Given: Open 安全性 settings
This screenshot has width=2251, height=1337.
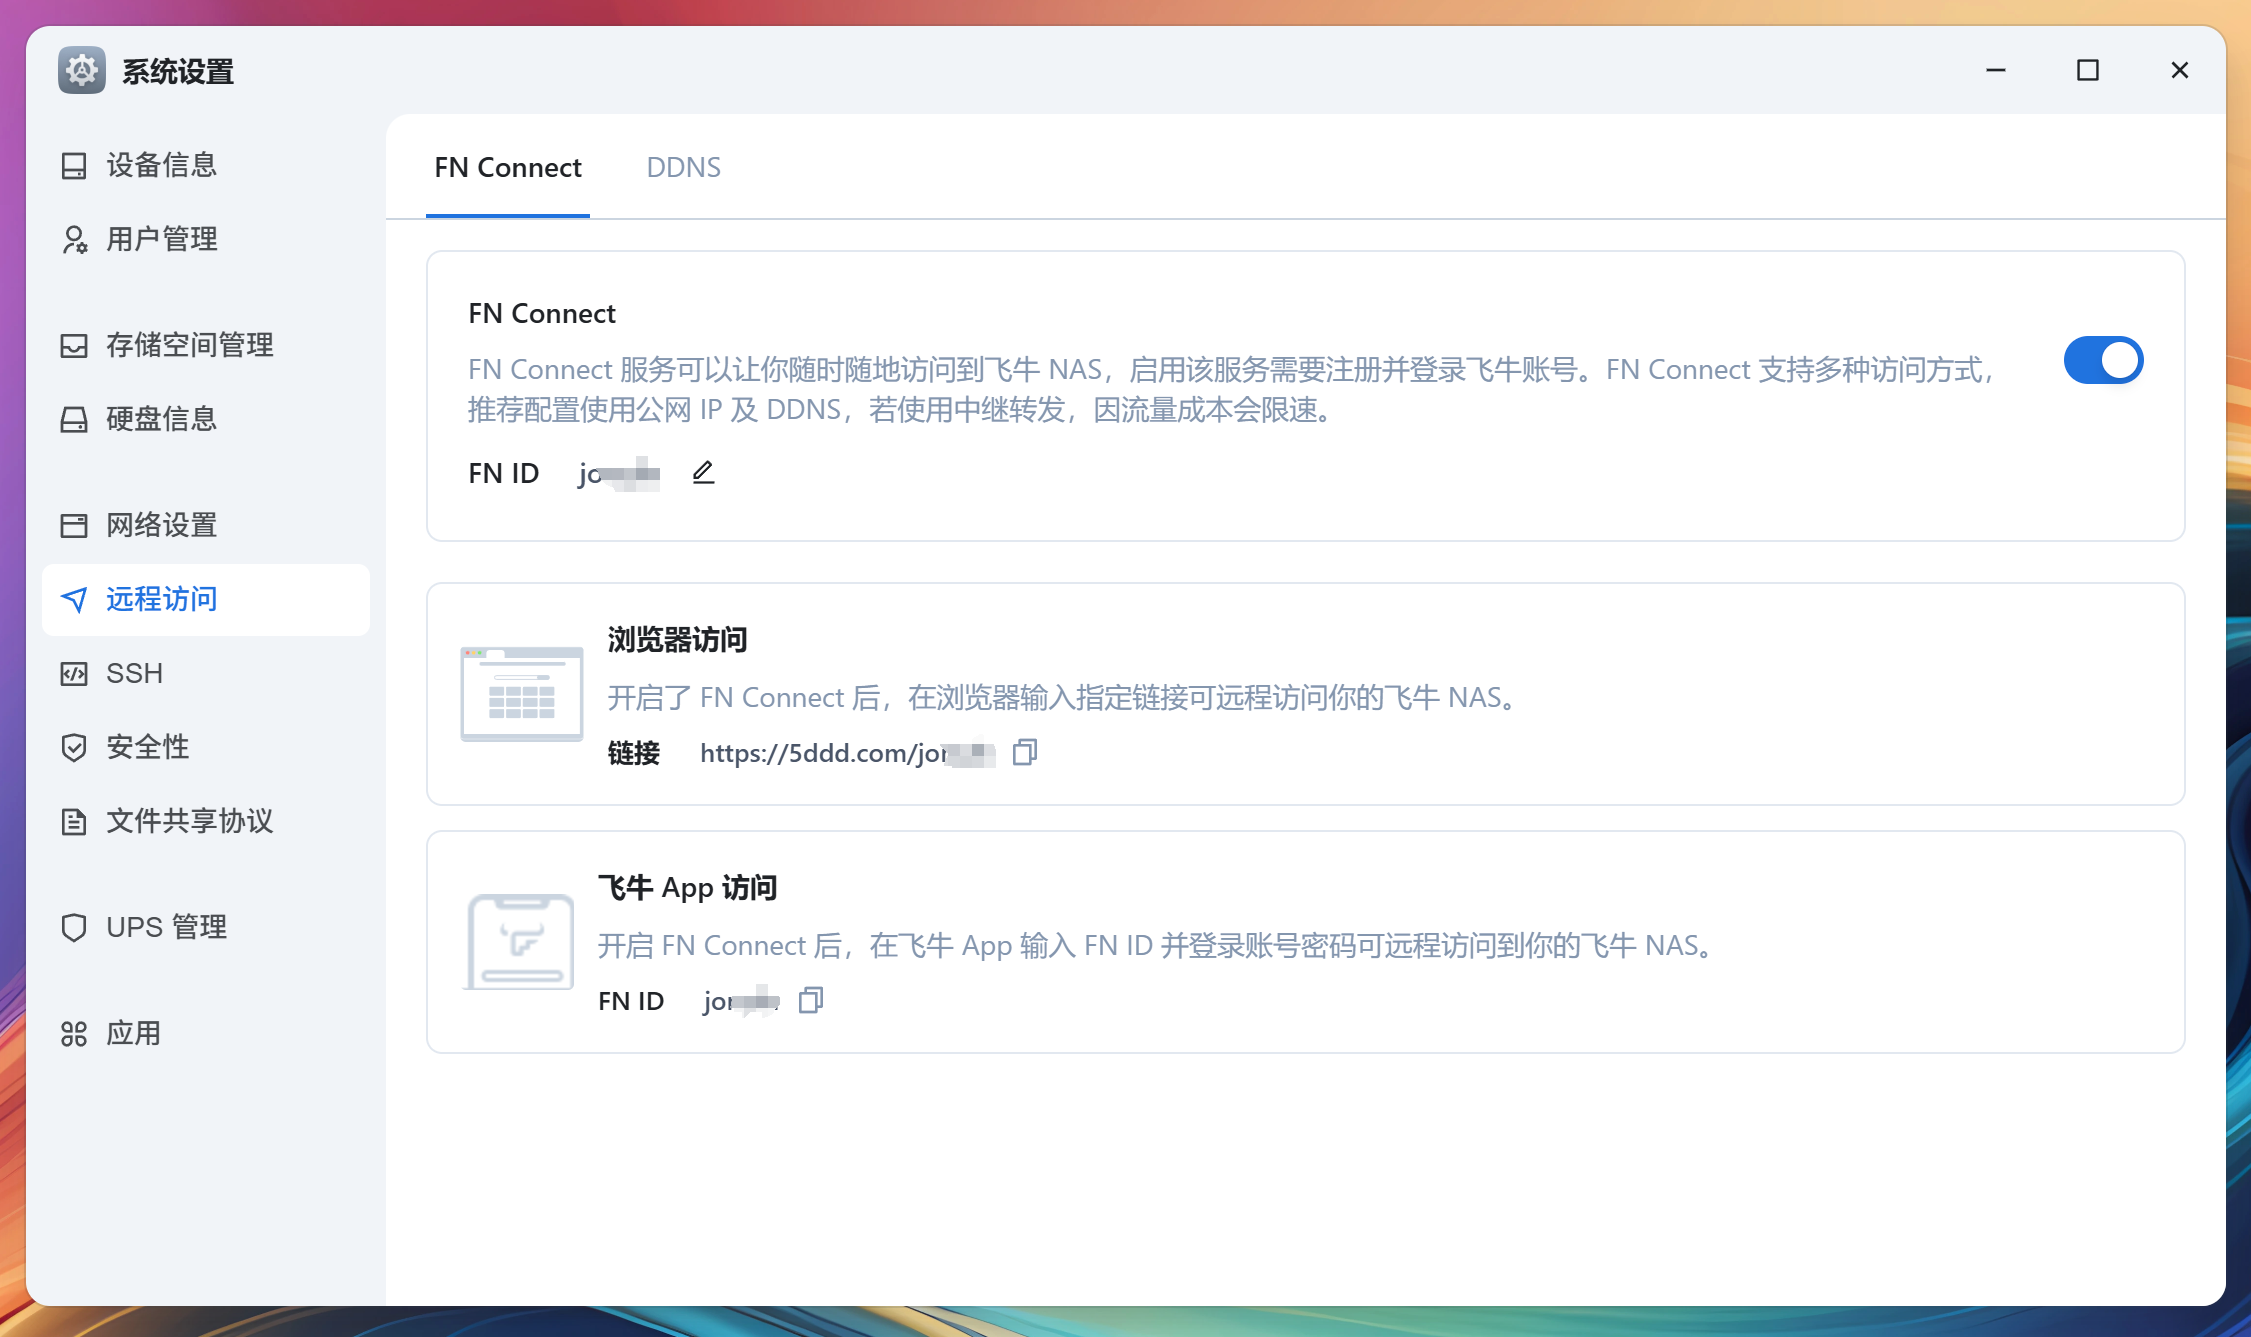Looking at the screenshot, I should 146,747.
